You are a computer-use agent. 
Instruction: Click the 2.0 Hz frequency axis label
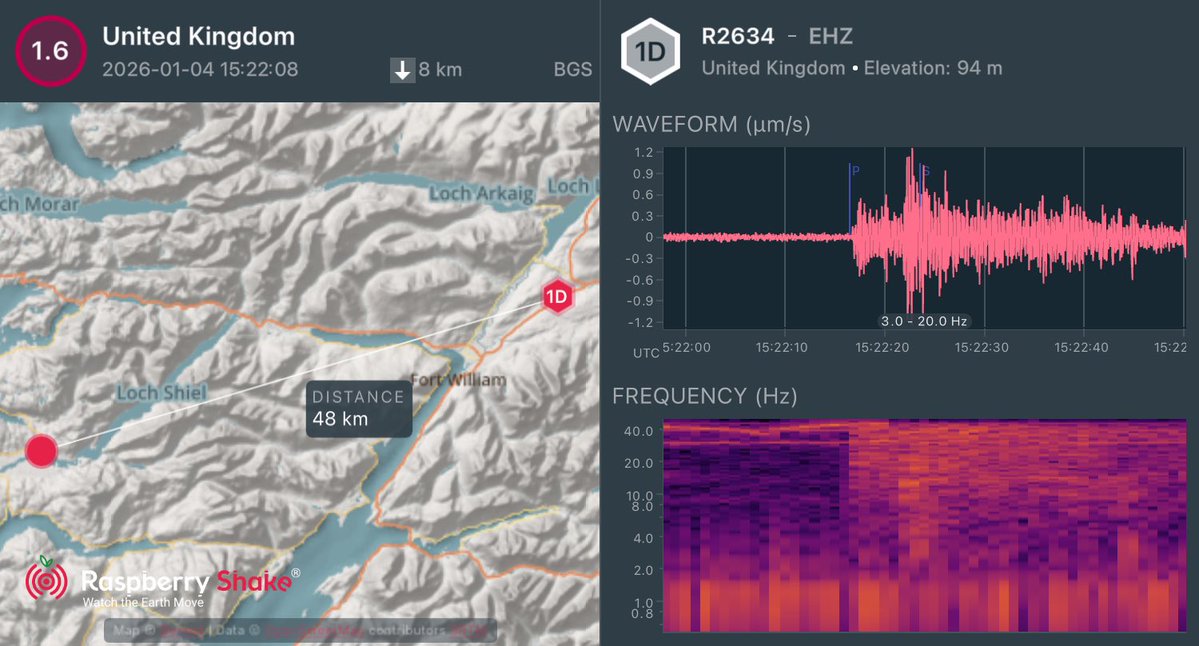click(643, 570)
